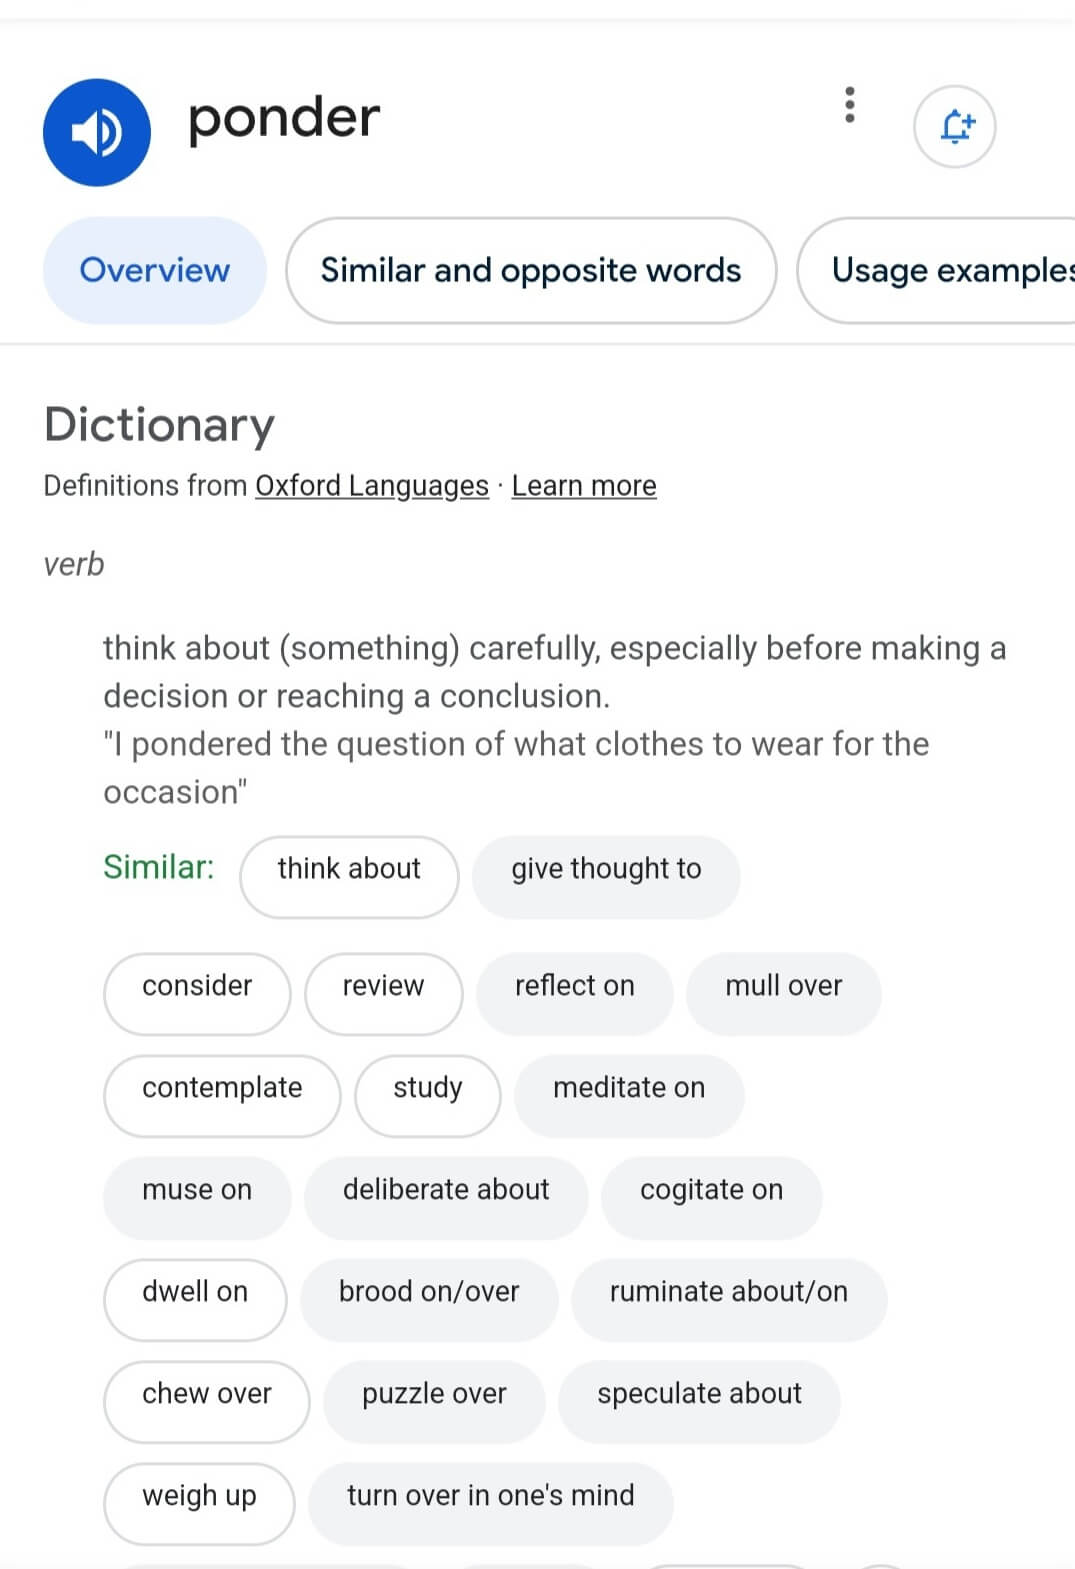Image resolution: width=1075 pixels, height=1569 pixels.
Task: Open the three-dot more options menu
Action: tap(850, 105)
